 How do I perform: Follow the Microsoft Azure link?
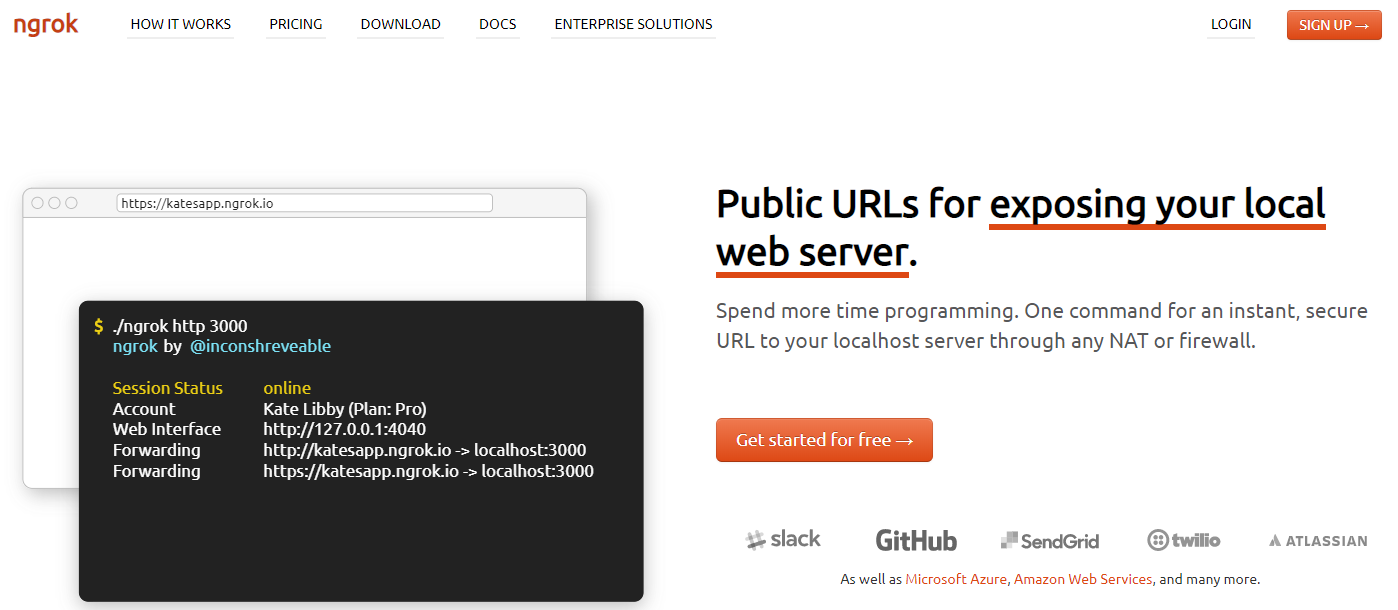958,579
